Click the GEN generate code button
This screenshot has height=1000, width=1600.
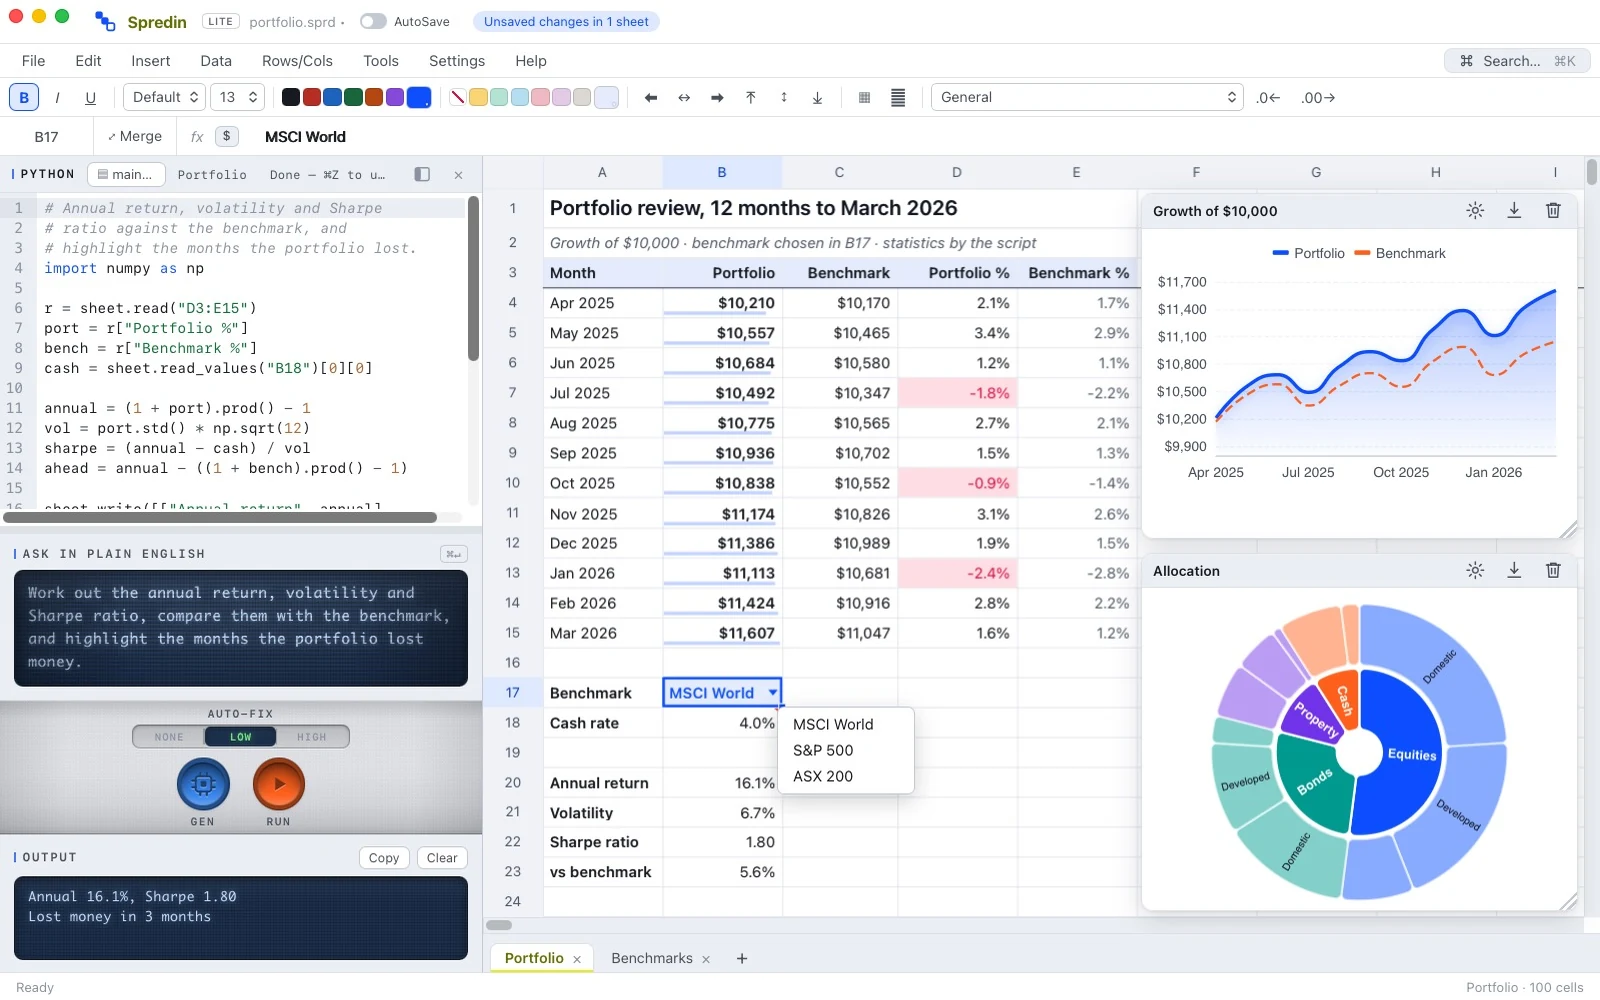203,784
